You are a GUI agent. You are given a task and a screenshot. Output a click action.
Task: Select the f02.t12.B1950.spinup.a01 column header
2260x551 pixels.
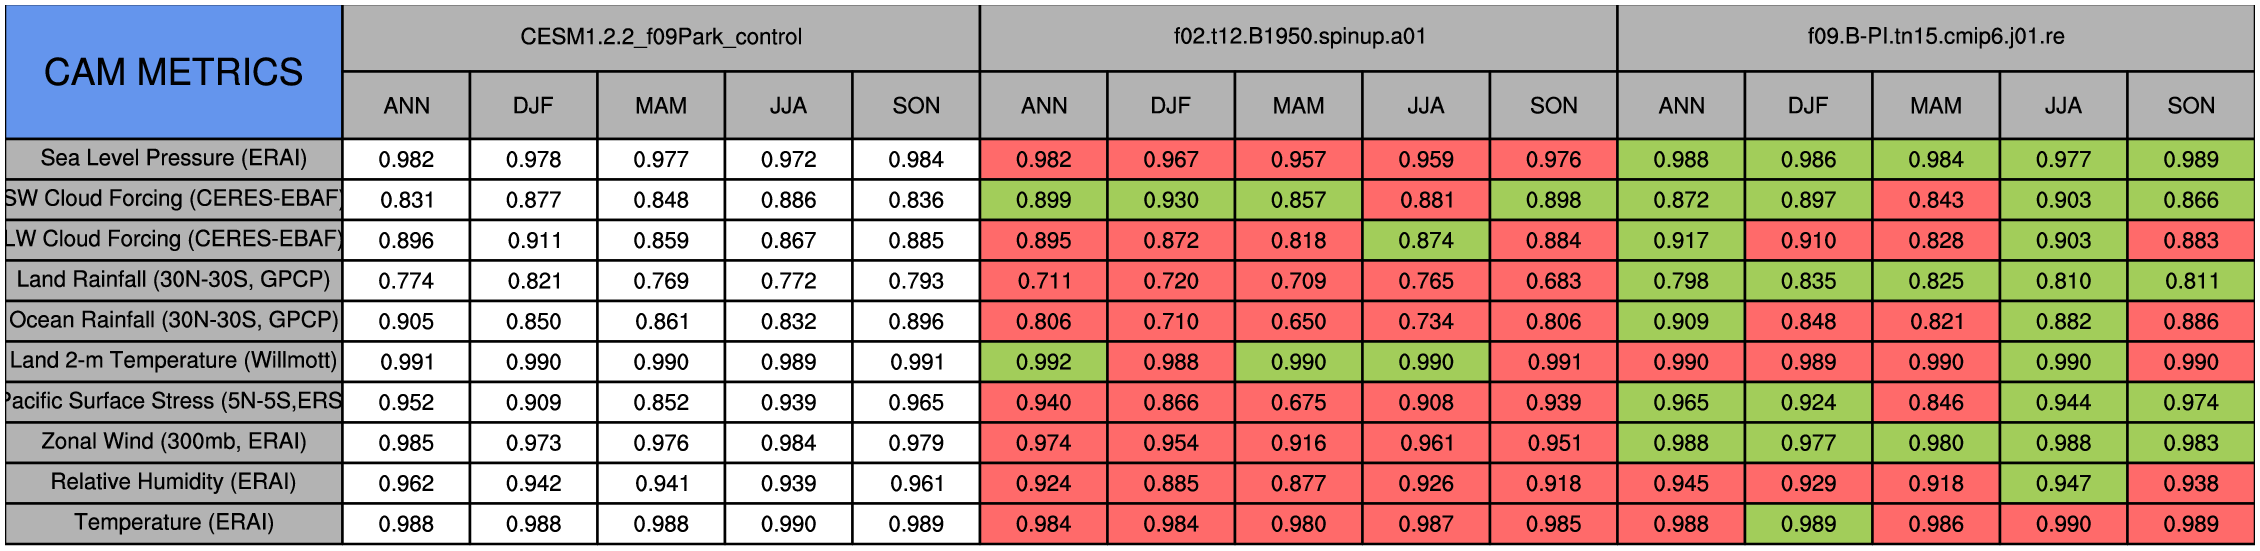[1298, 38]
